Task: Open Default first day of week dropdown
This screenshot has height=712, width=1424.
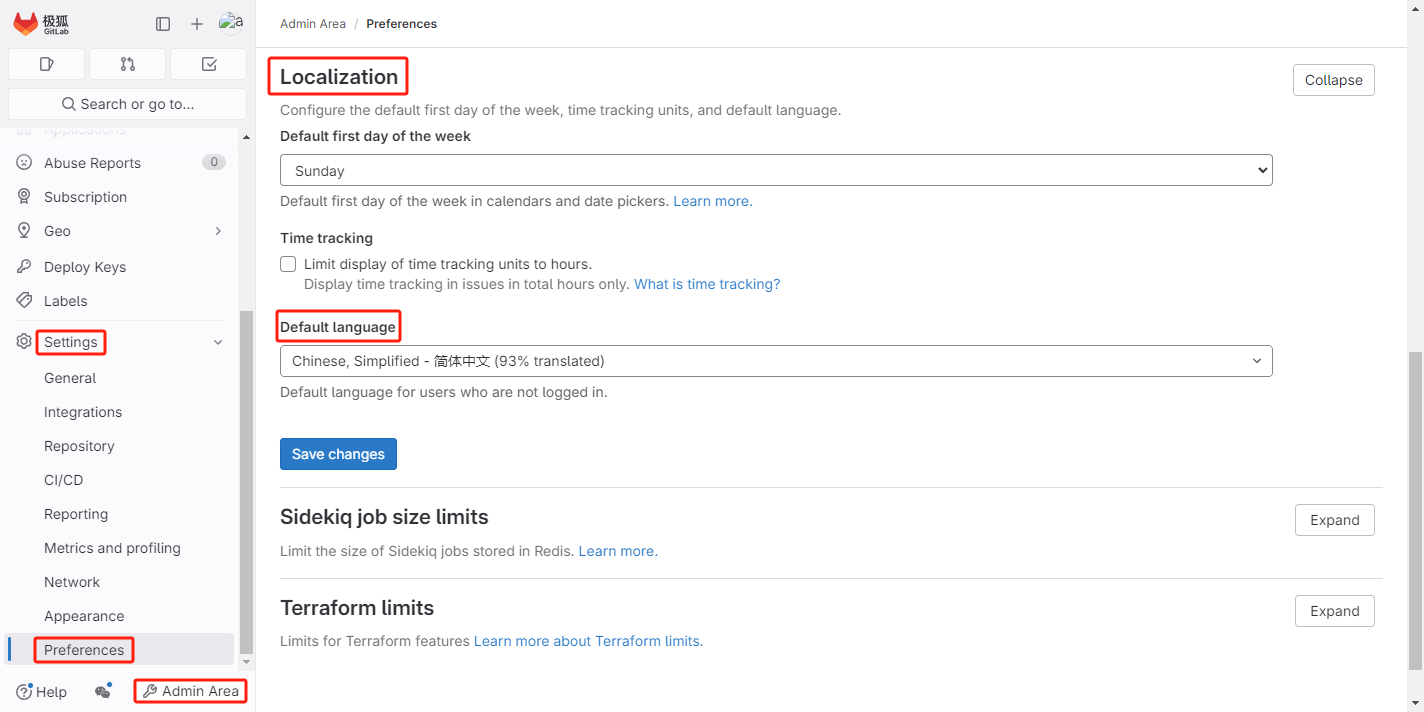Action: coord(775,171)
